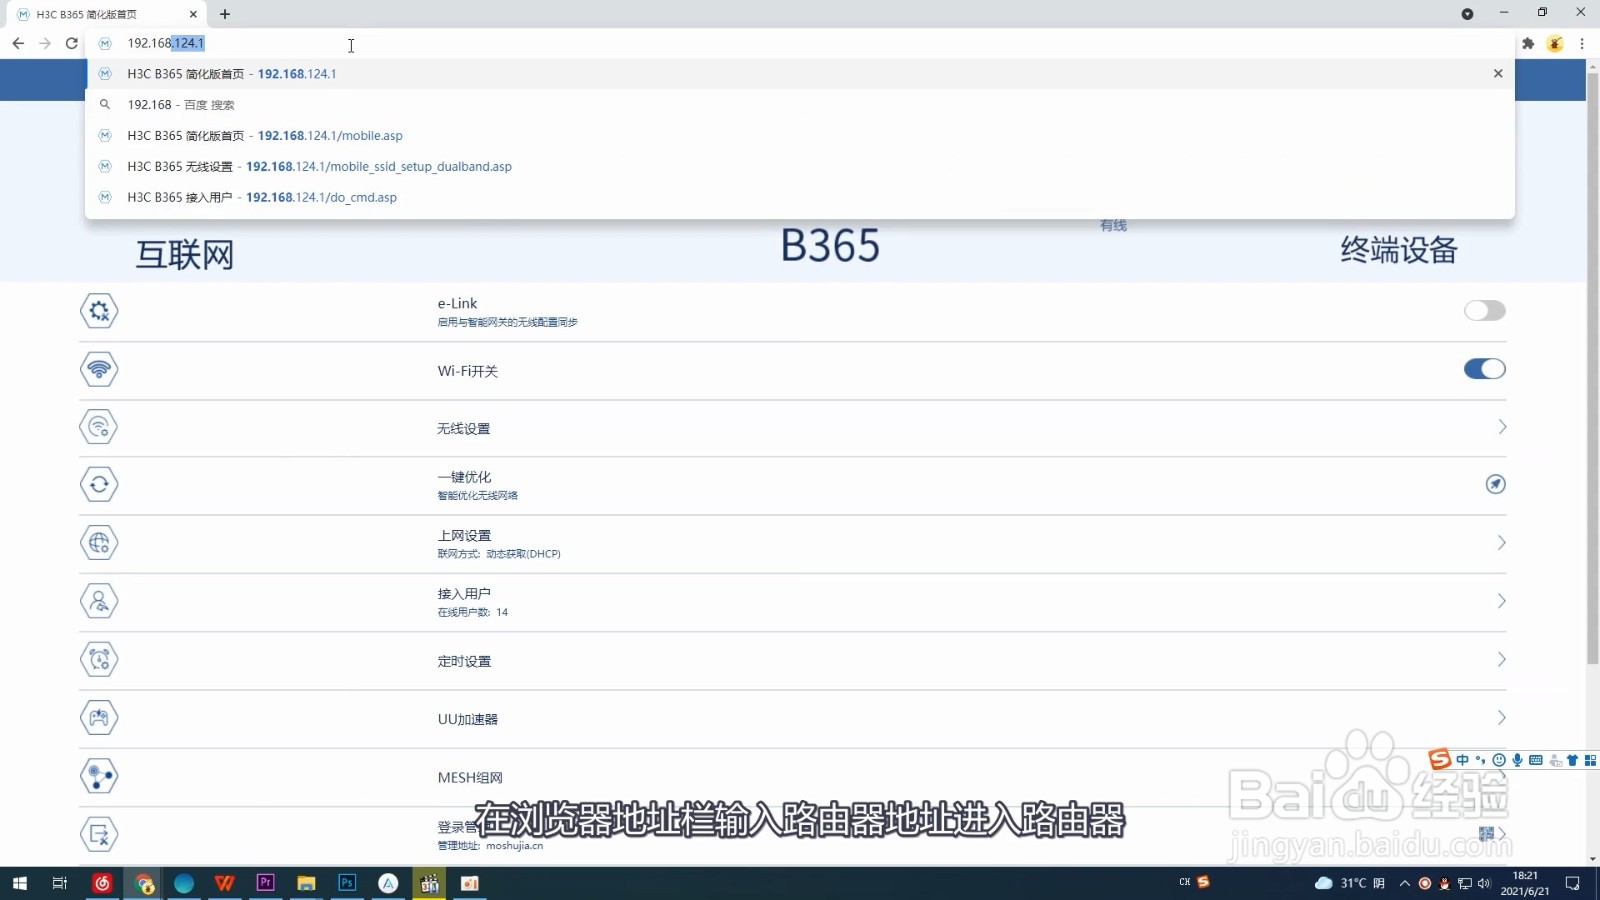Click the browser profile avatar icon

tap(1555, 43)
